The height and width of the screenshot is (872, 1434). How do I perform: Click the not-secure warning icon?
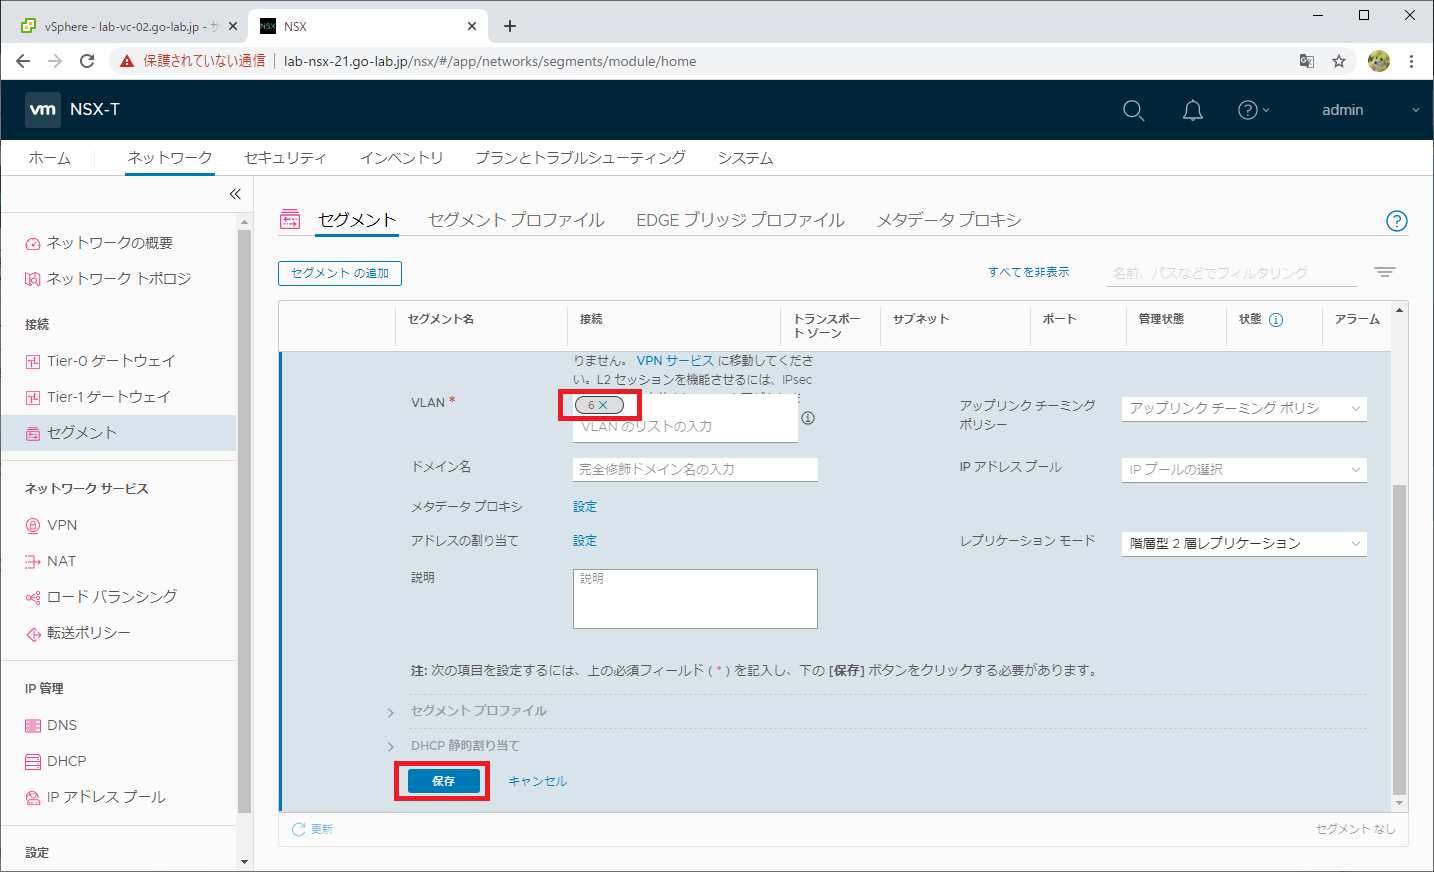coord(127,61)
